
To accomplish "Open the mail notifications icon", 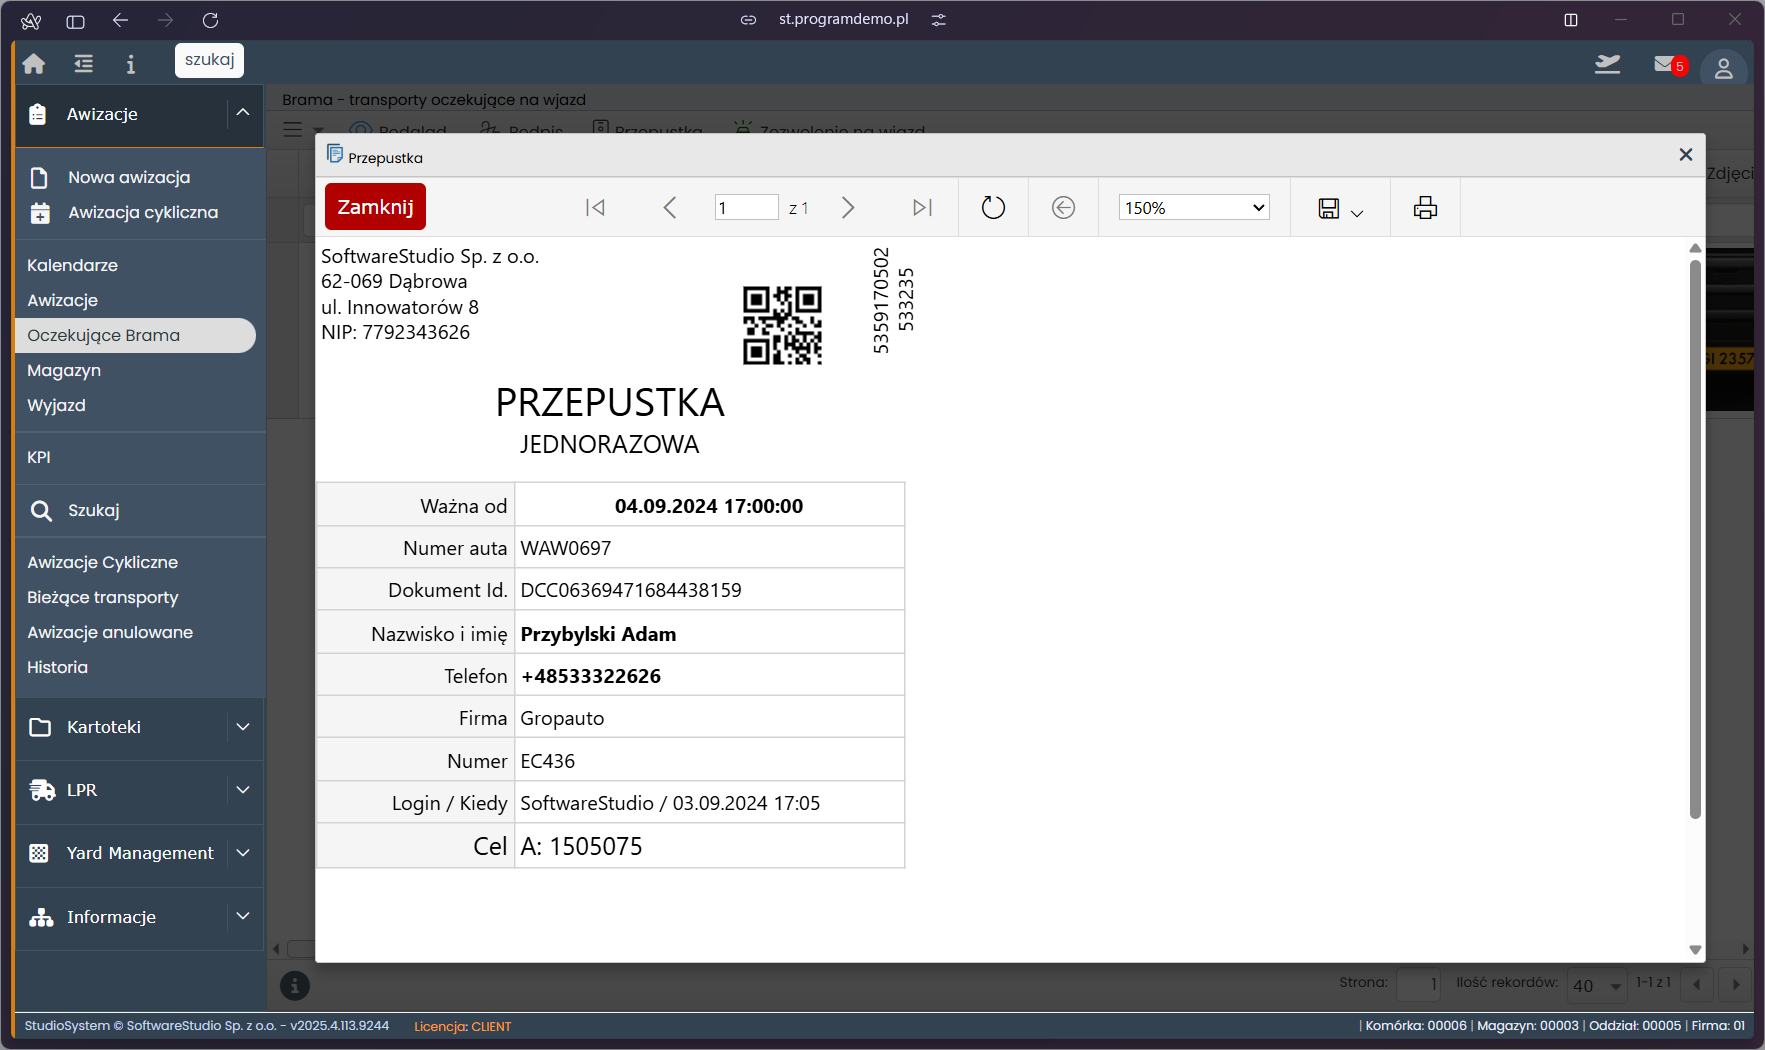I will click(x=1665, y=64).
